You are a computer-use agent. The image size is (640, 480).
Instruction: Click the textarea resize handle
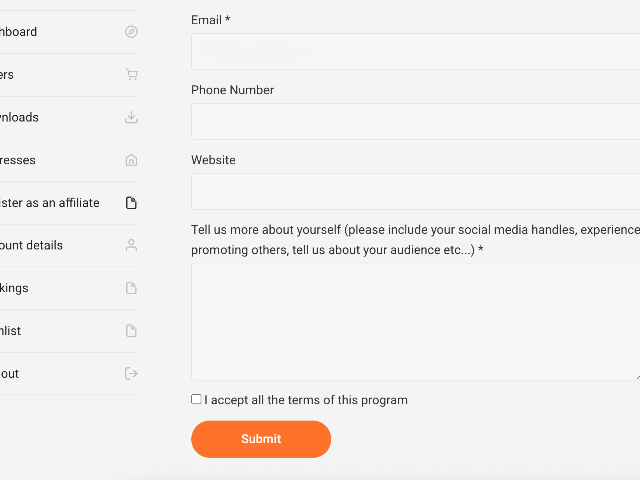[x=636, y=376]
